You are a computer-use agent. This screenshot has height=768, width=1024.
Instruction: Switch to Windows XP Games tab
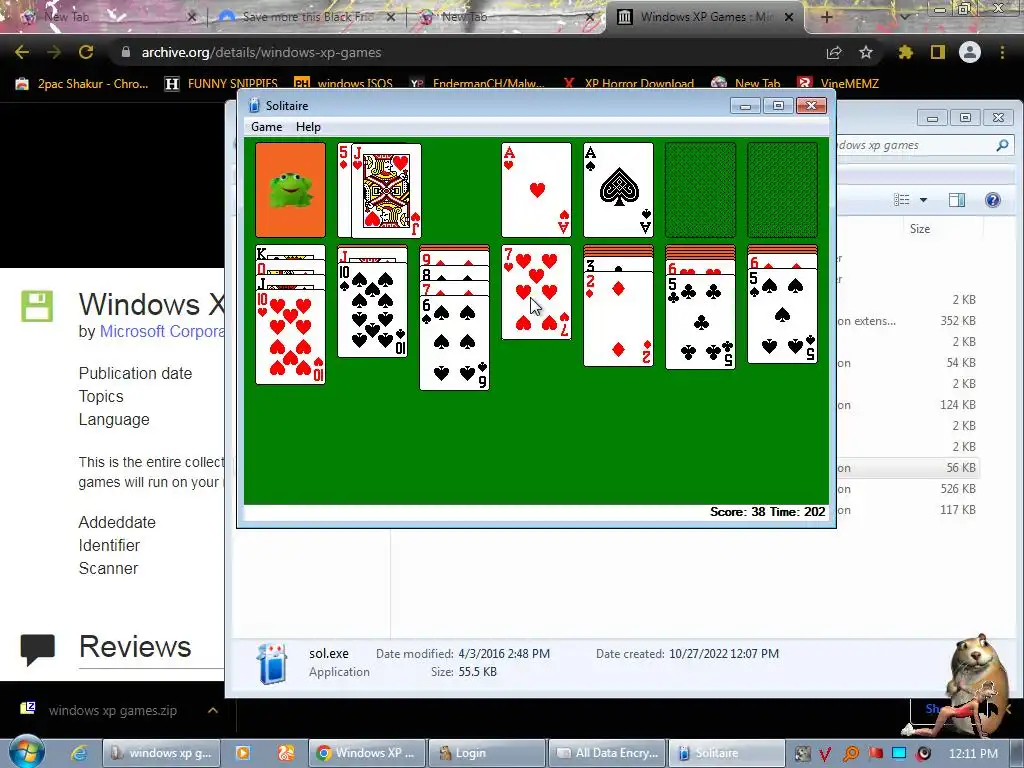pos(705,17)
